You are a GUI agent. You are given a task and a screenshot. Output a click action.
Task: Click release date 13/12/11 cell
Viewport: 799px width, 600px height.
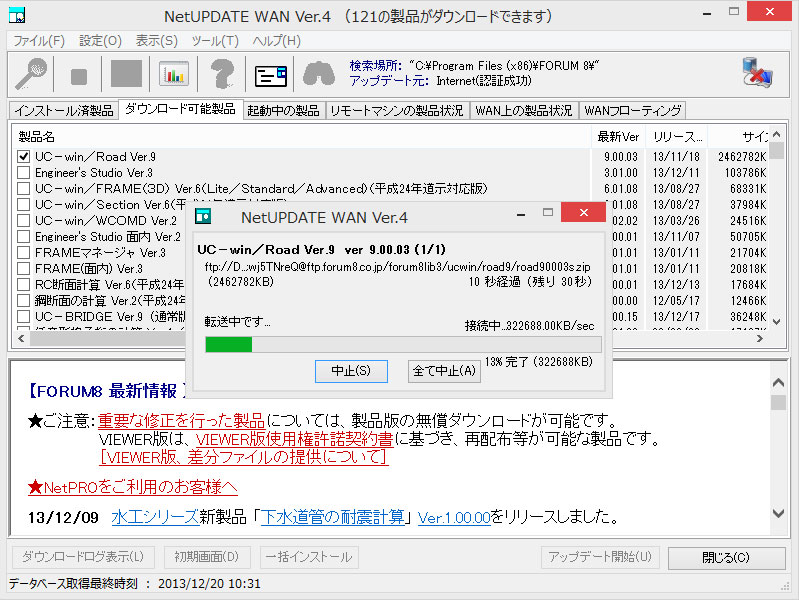[x=676, y=173]
